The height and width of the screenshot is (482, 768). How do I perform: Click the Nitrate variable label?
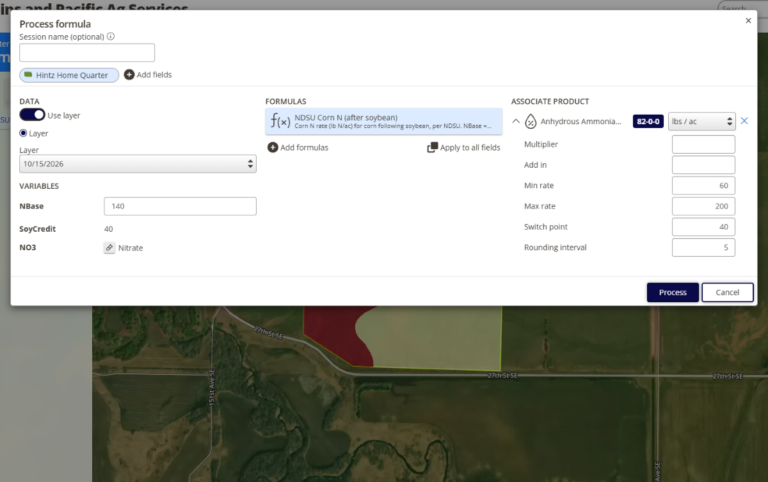130,248
